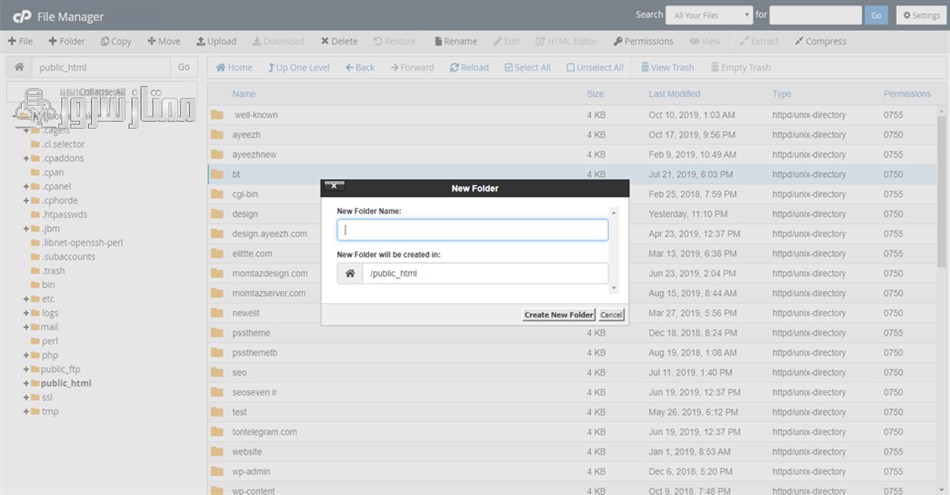Click View Trash
This screenshot has width=950, height=495.
(668, 67)
